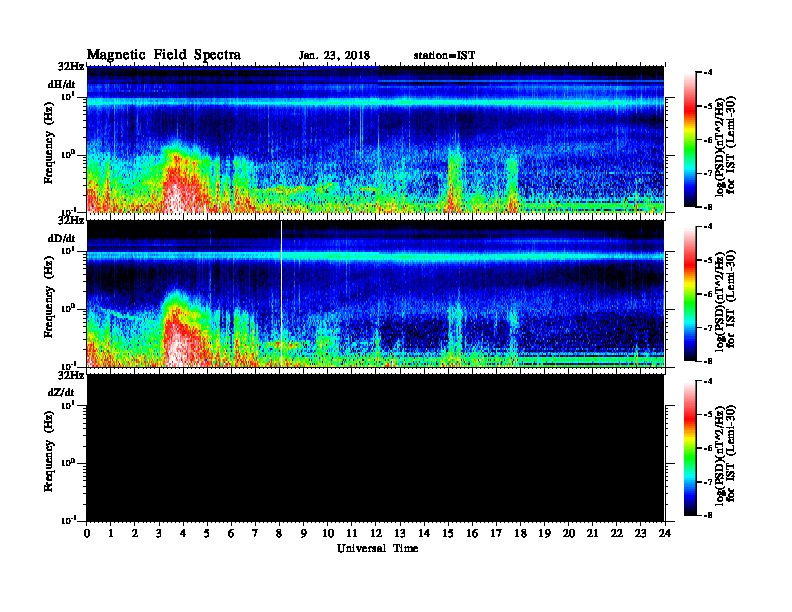Click hour '11' on the time axis

point(352,534)
